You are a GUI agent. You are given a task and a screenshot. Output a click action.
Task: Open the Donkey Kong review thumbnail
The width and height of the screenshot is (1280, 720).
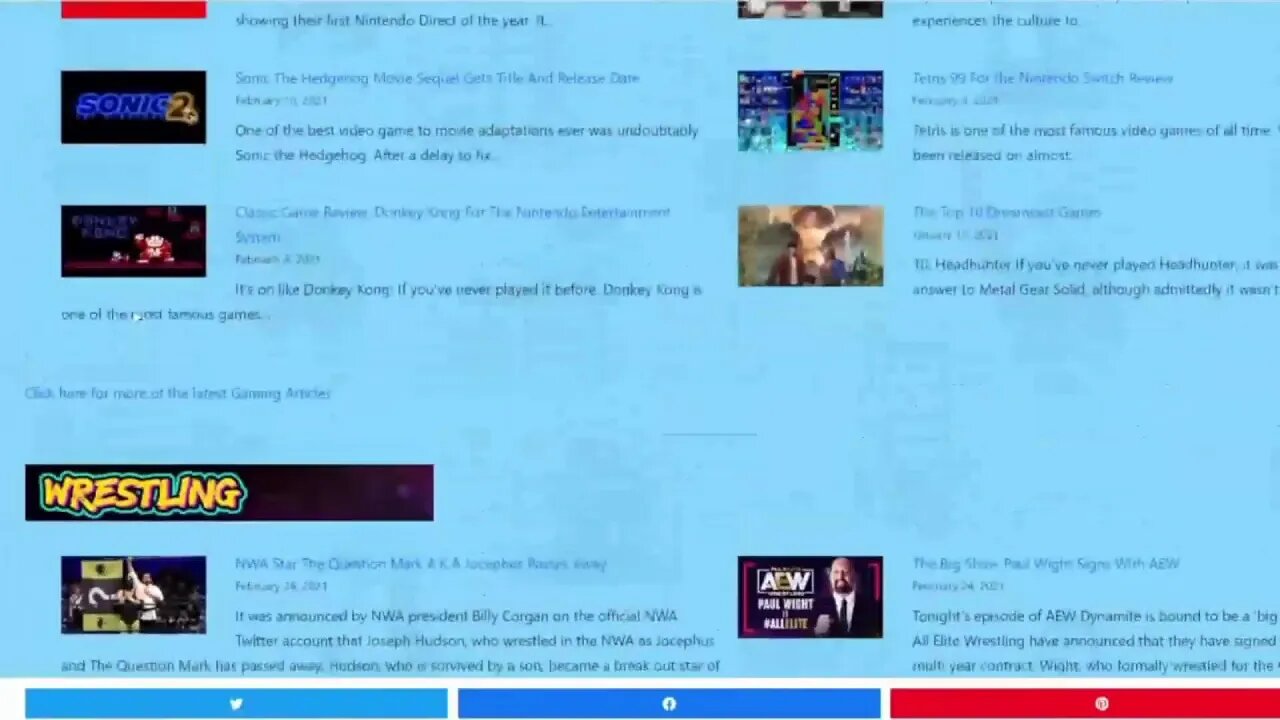tap(133, 241)
